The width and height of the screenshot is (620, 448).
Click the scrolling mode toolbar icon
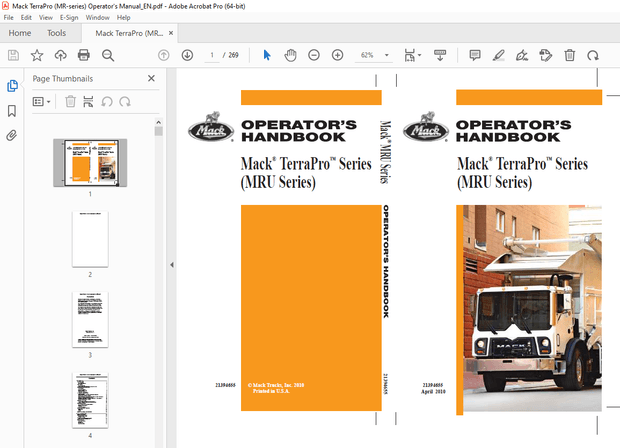tap(440, 55)
